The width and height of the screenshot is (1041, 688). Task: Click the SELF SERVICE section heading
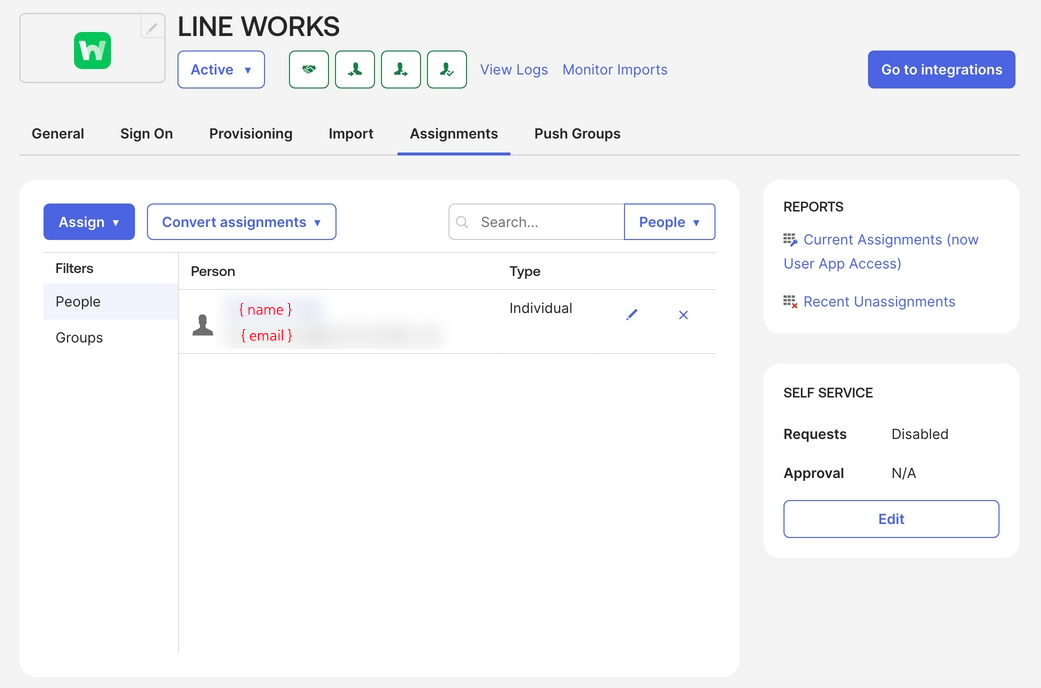(x=828, y=392)
